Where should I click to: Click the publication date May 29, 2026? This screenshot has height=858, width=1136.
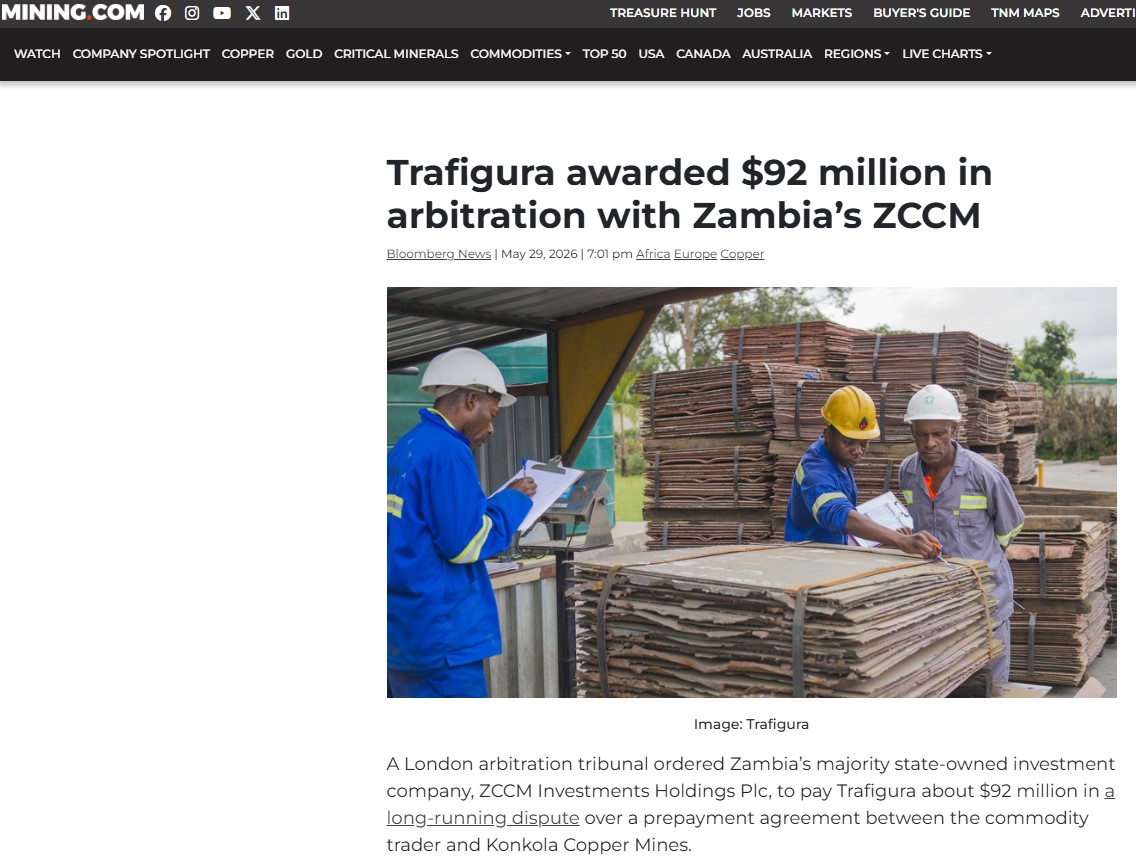pos(539,254)
